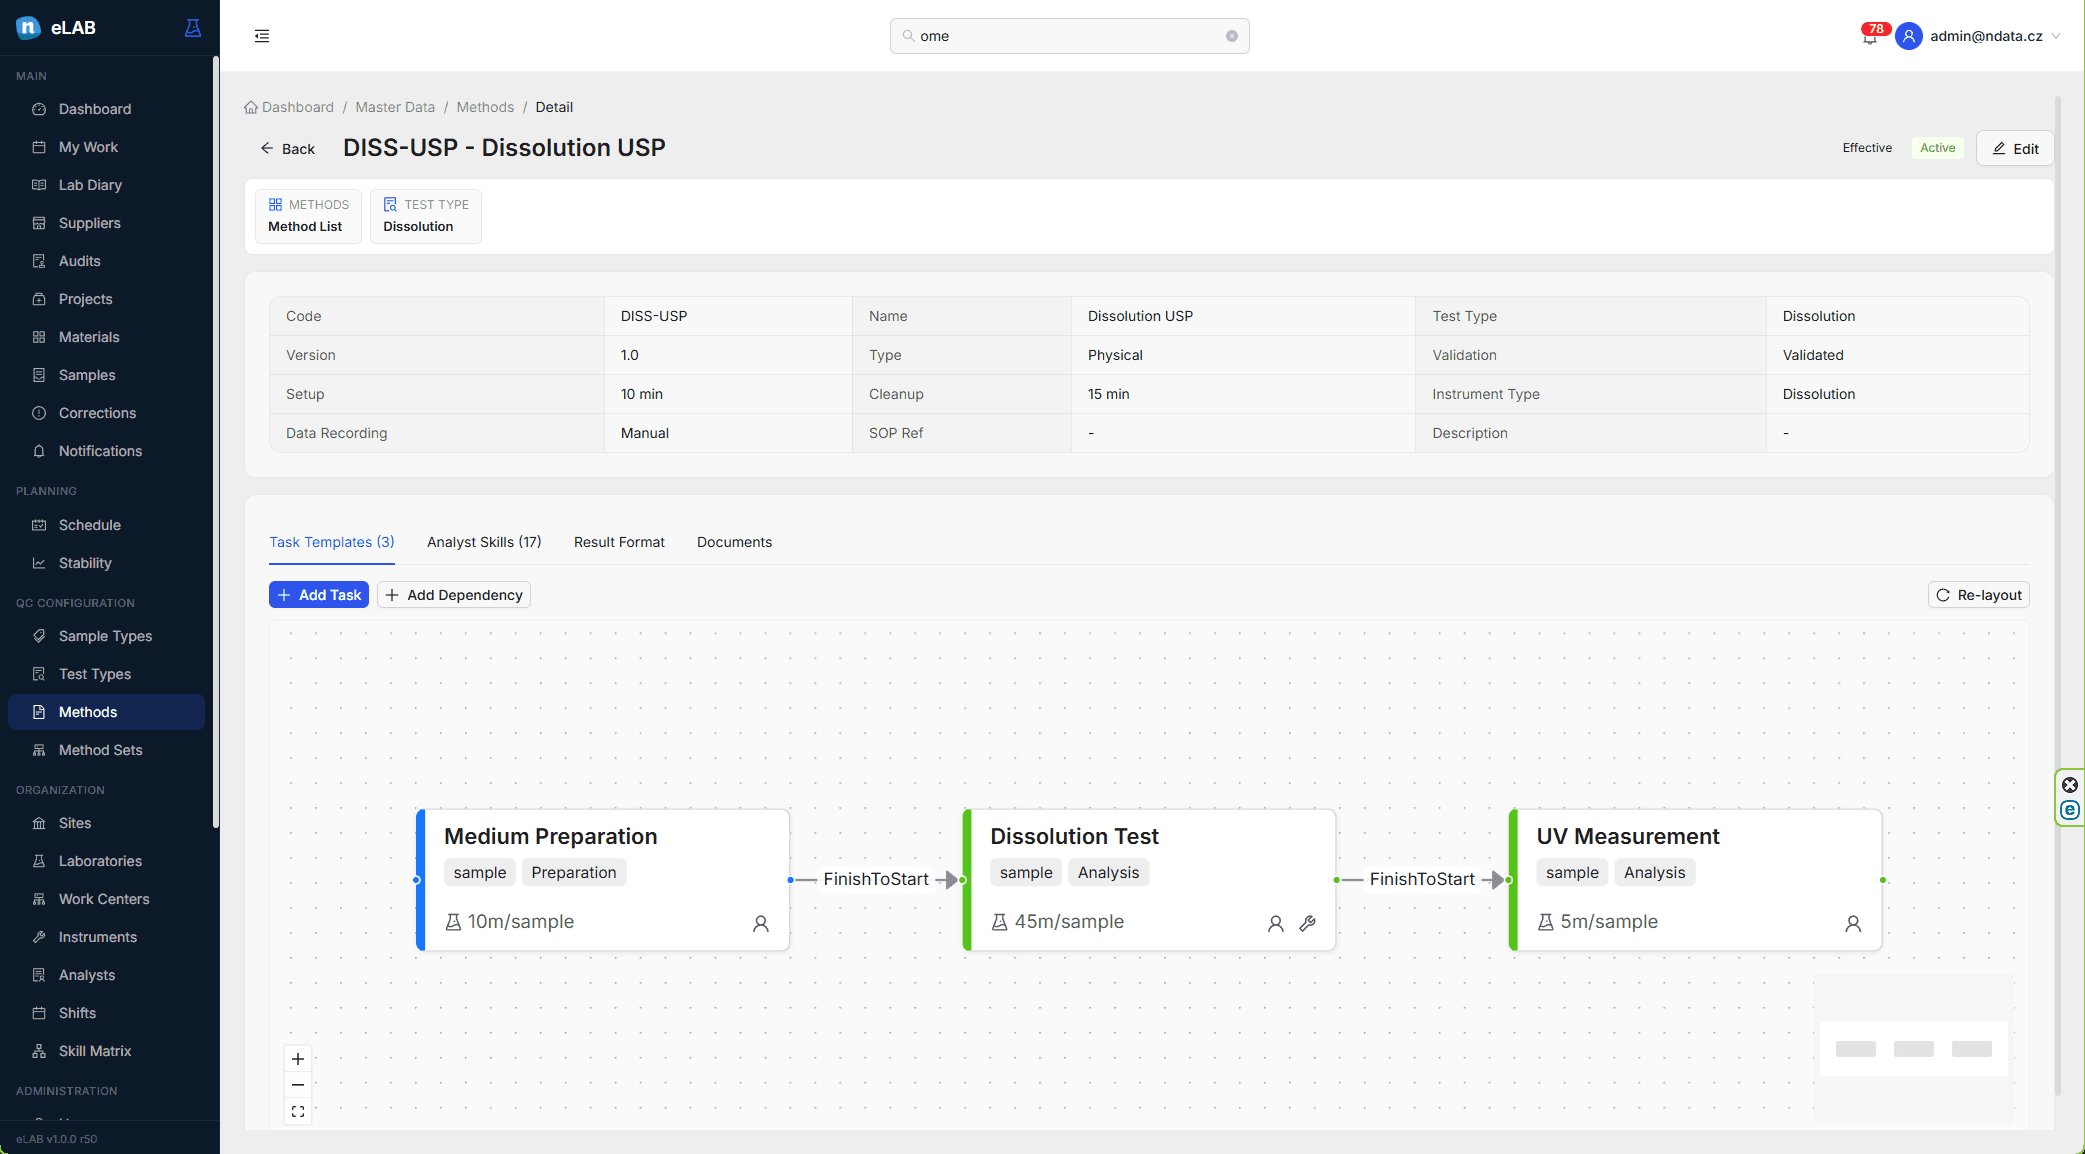The image size is (2085, 1154).
Task: Switch to Analyst Skills (17) tab
Action: tap(484, 542)
